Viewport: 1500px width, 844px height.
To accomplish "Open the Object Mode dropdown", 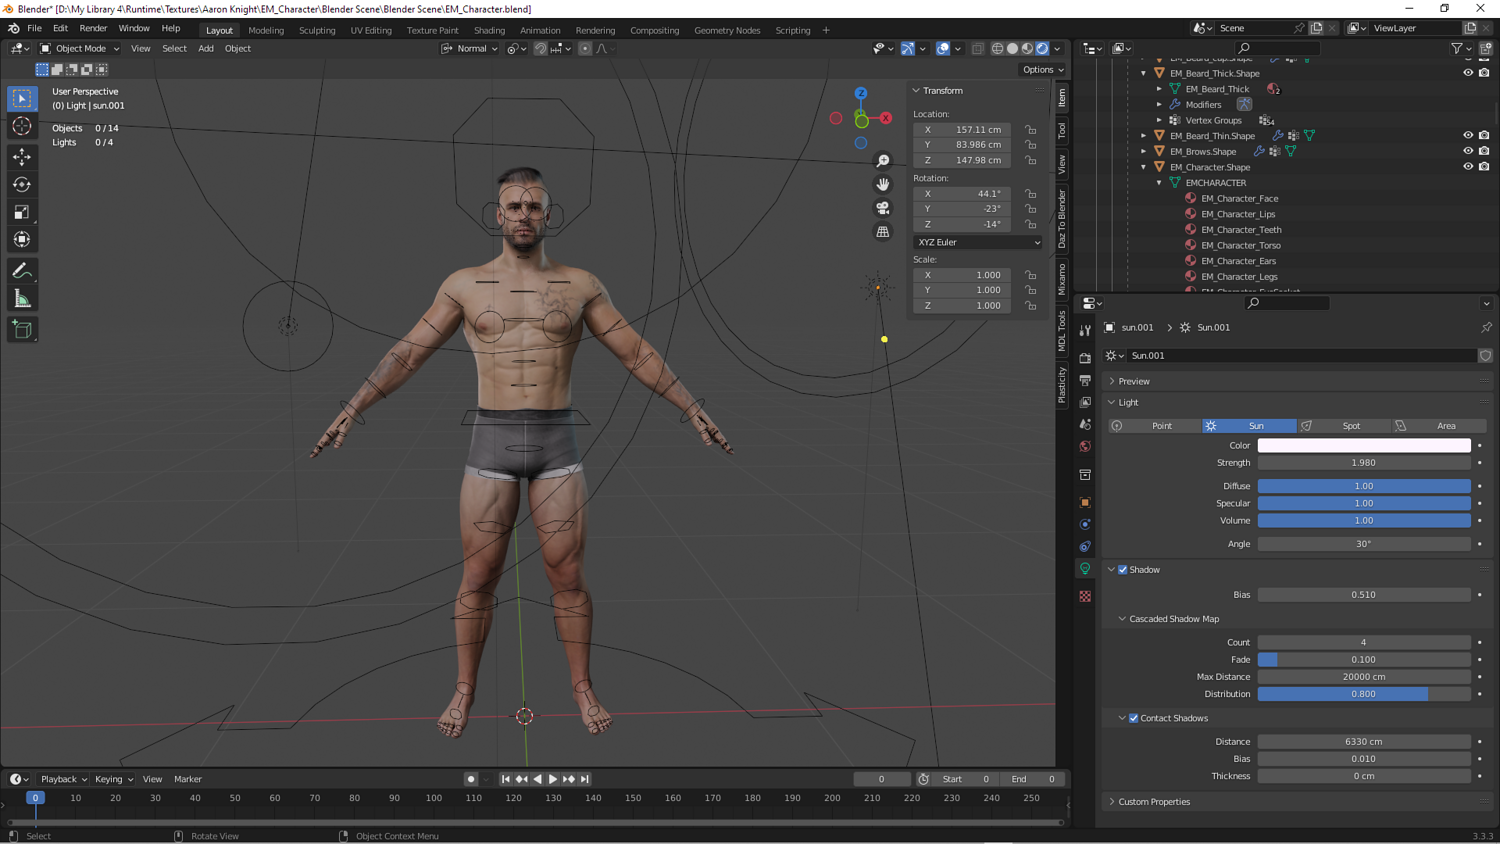I will point(80,48).
